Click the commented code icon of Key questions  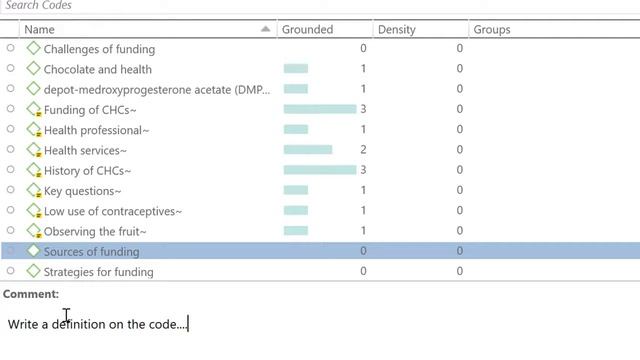(34, 191)
